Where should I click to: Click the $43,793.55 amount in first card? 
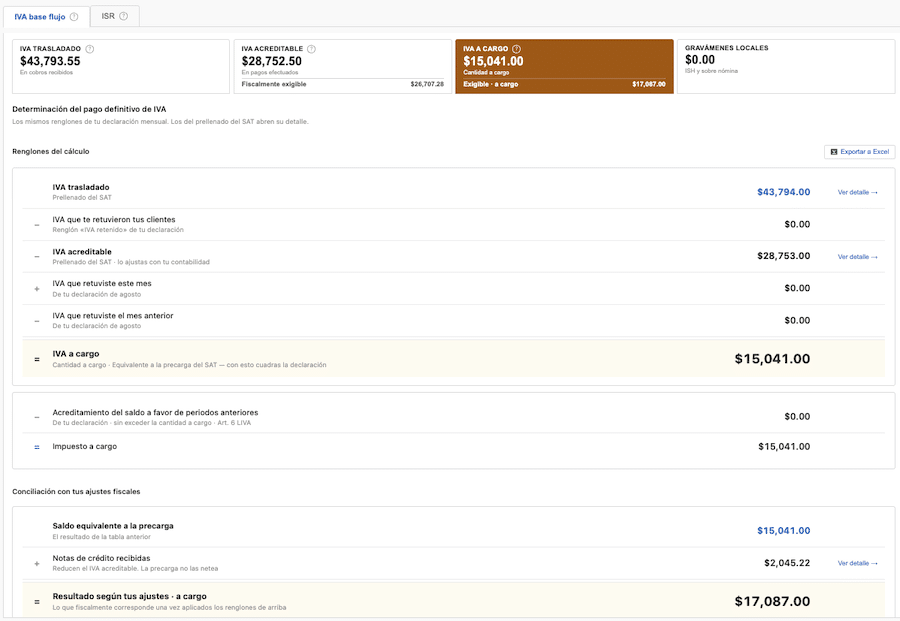click(x=50, y=61)
